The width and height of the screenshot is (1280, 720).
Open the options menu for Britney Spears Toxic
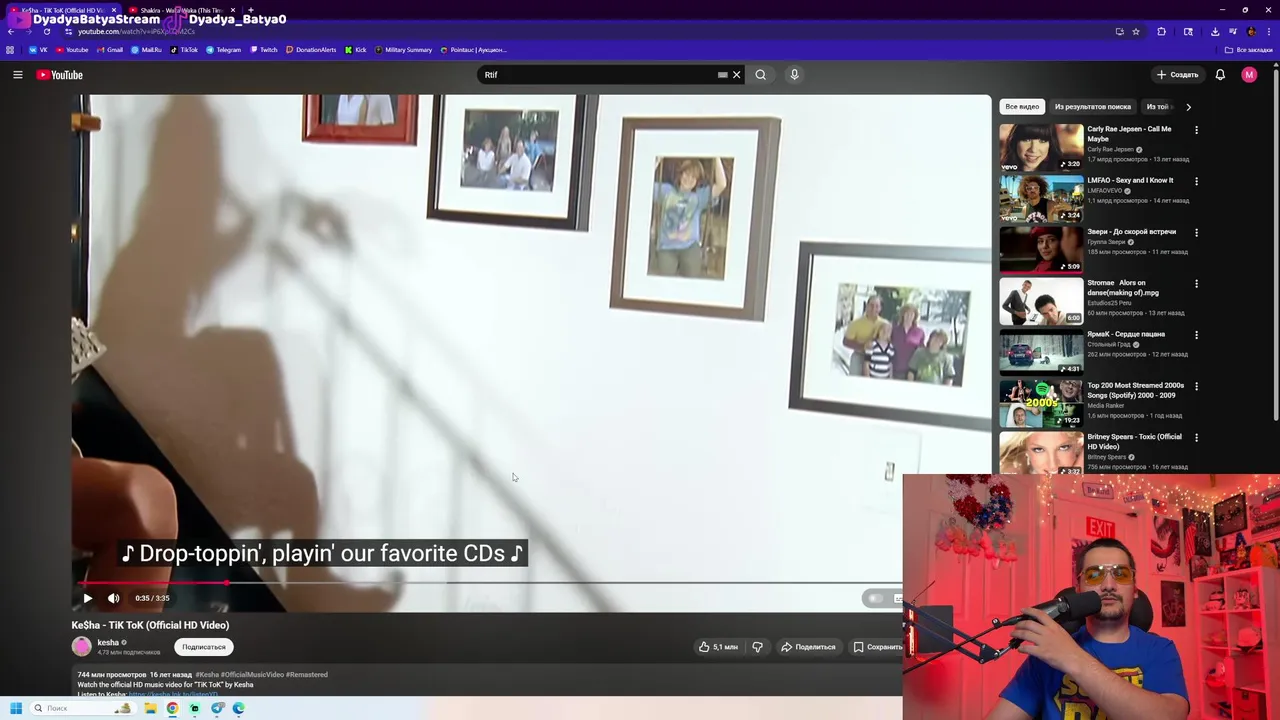click(1196, 437)
